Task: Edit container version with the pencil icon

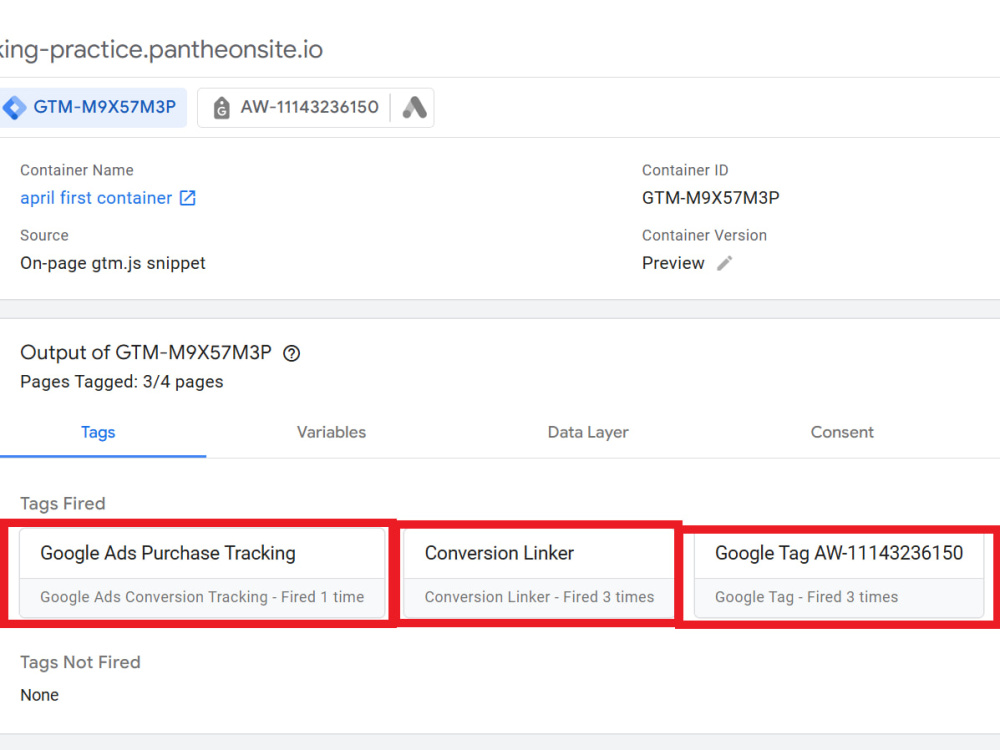Action: (x=724, y=263)
